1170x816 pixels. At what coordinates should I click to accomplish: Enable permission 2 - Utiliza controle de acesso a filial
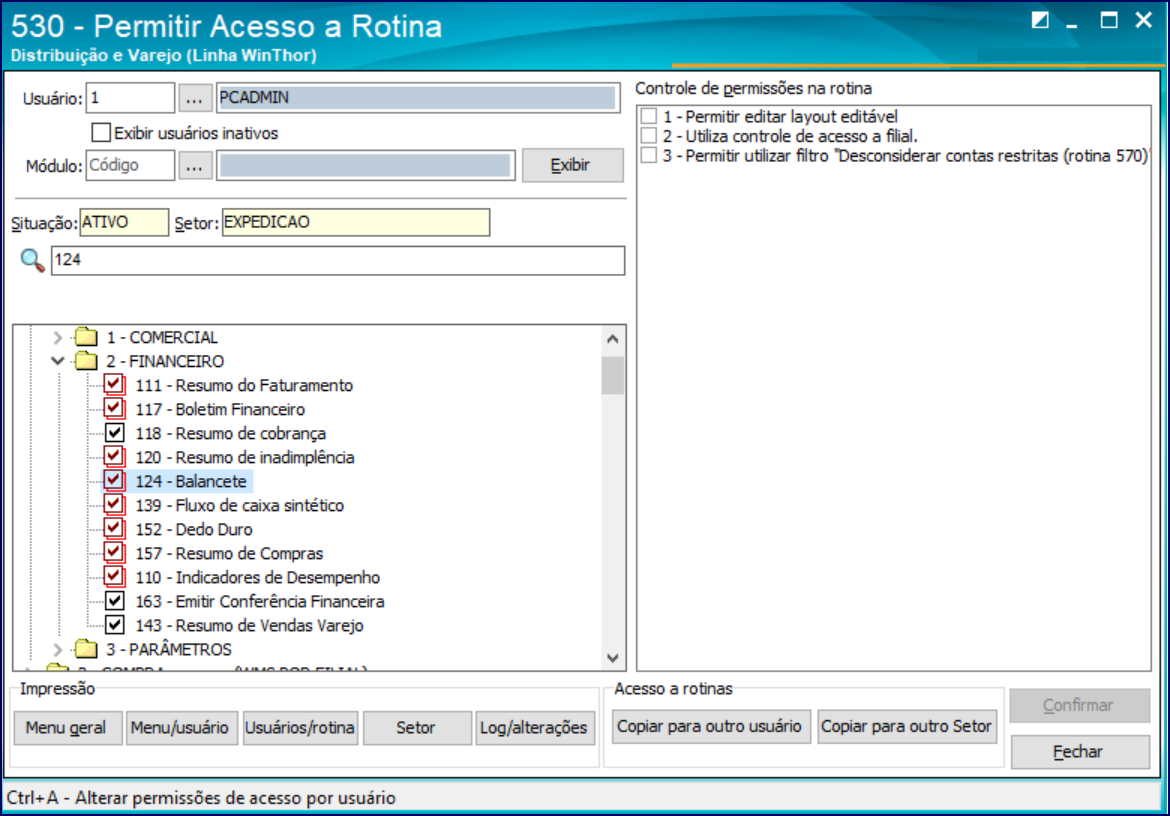point(649,136)
